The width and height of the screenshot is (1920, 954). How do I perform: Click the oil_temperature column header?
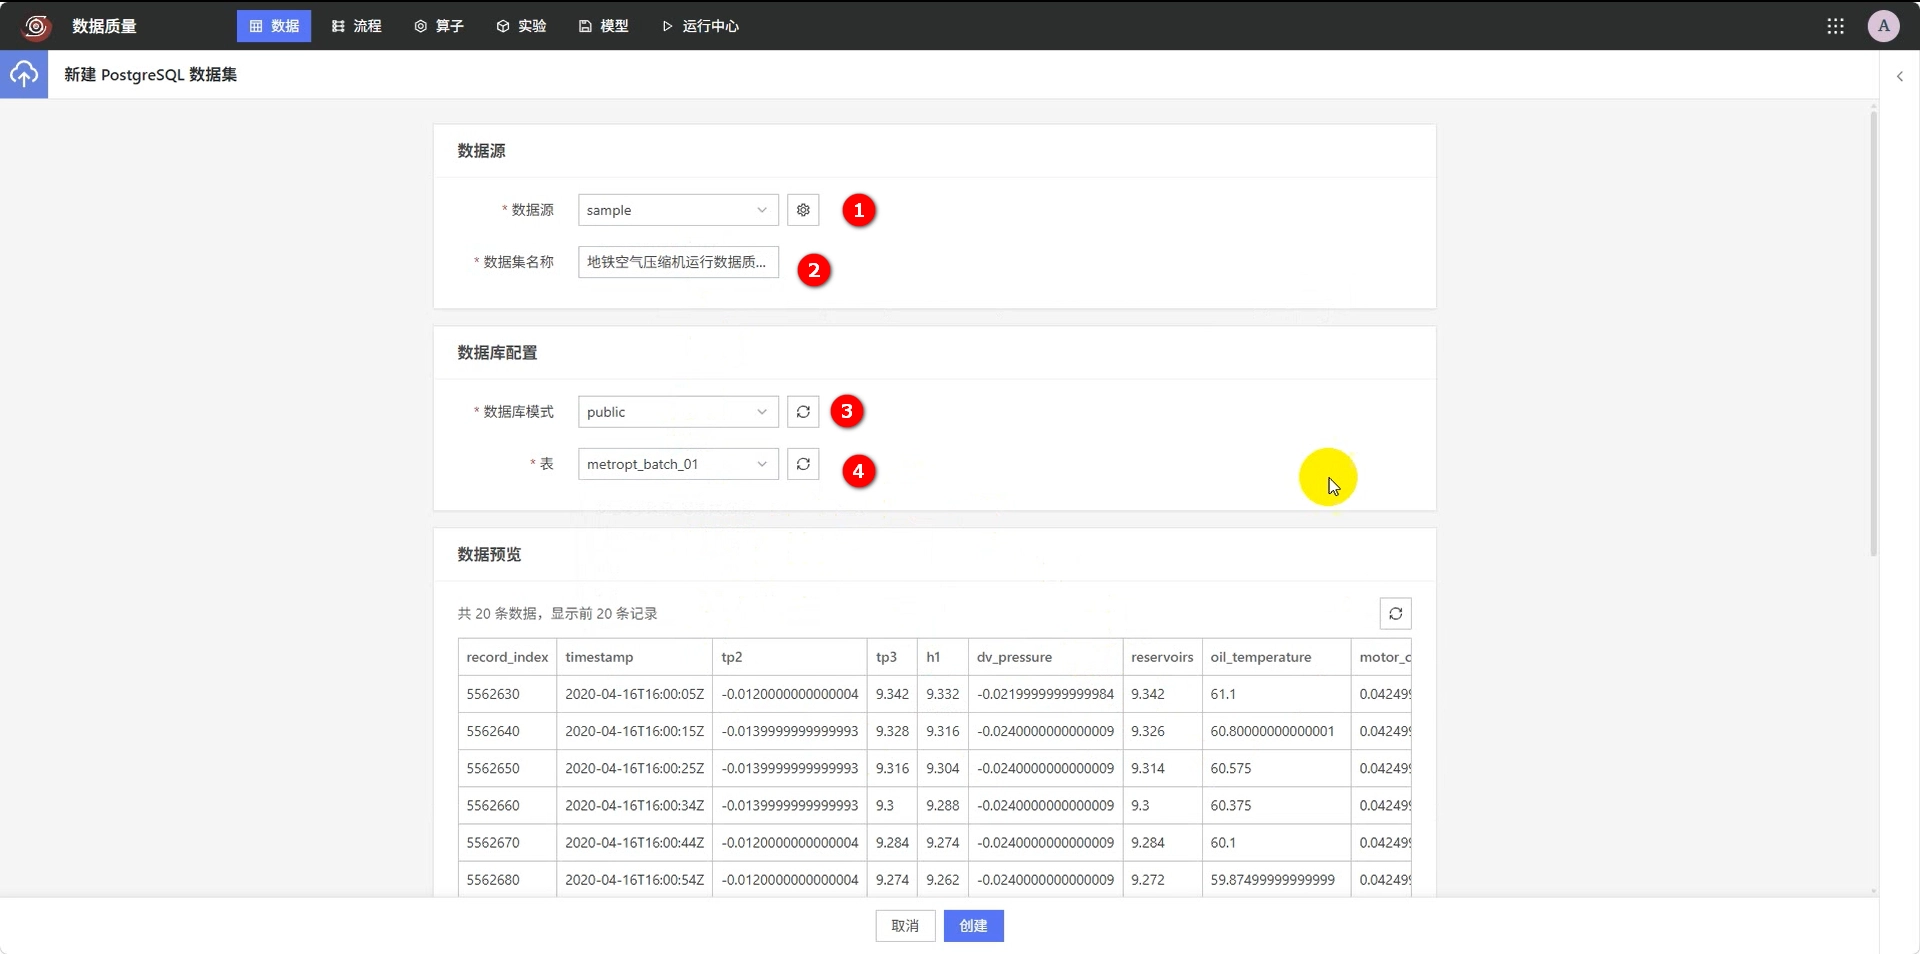pyautogui.click(x=1276, y=657)
